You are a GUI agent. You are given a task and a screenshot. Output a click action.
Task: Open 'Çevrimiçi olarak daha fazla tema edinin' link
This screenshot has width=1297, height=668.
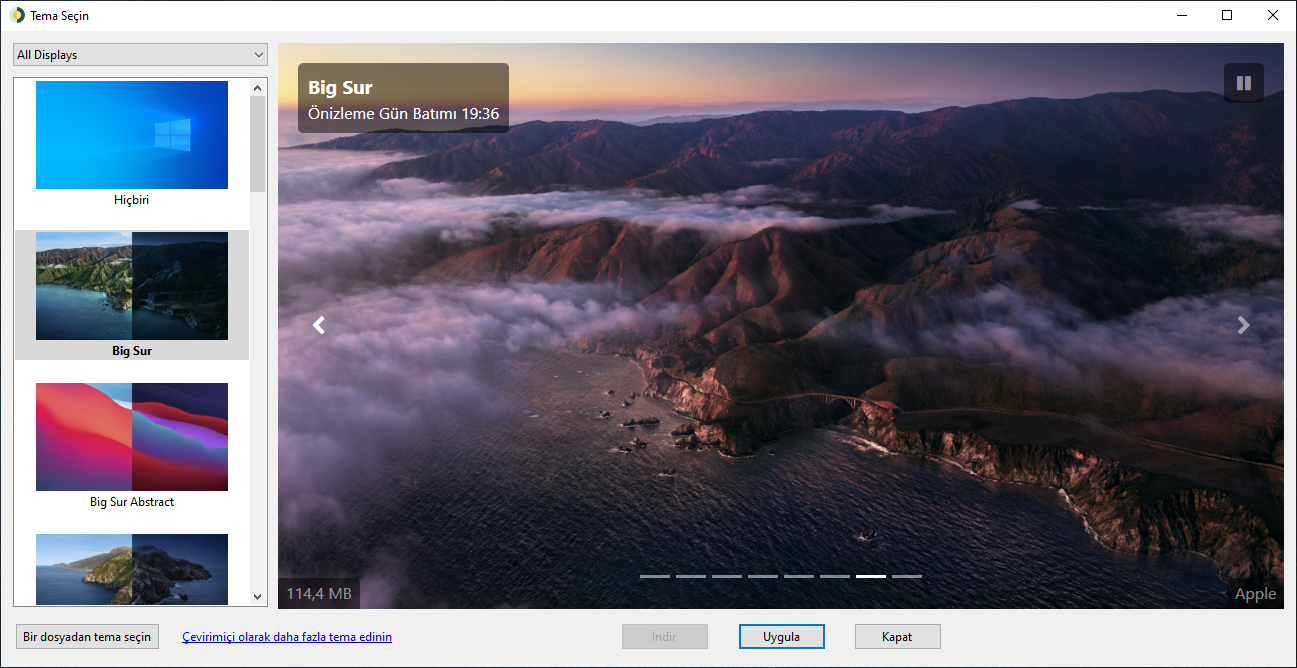coord(287,637)
